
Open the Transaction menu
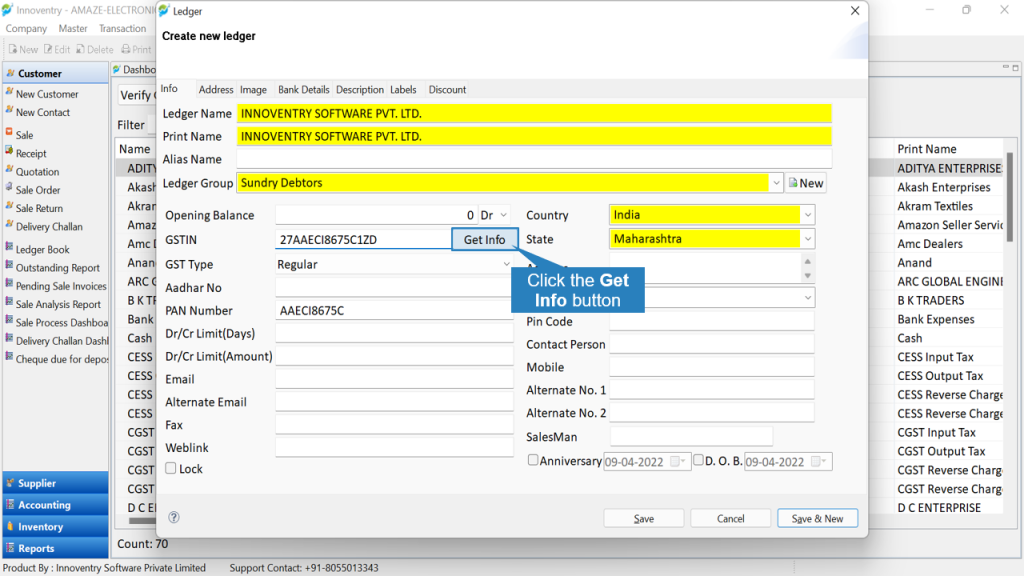click(122, 28)
